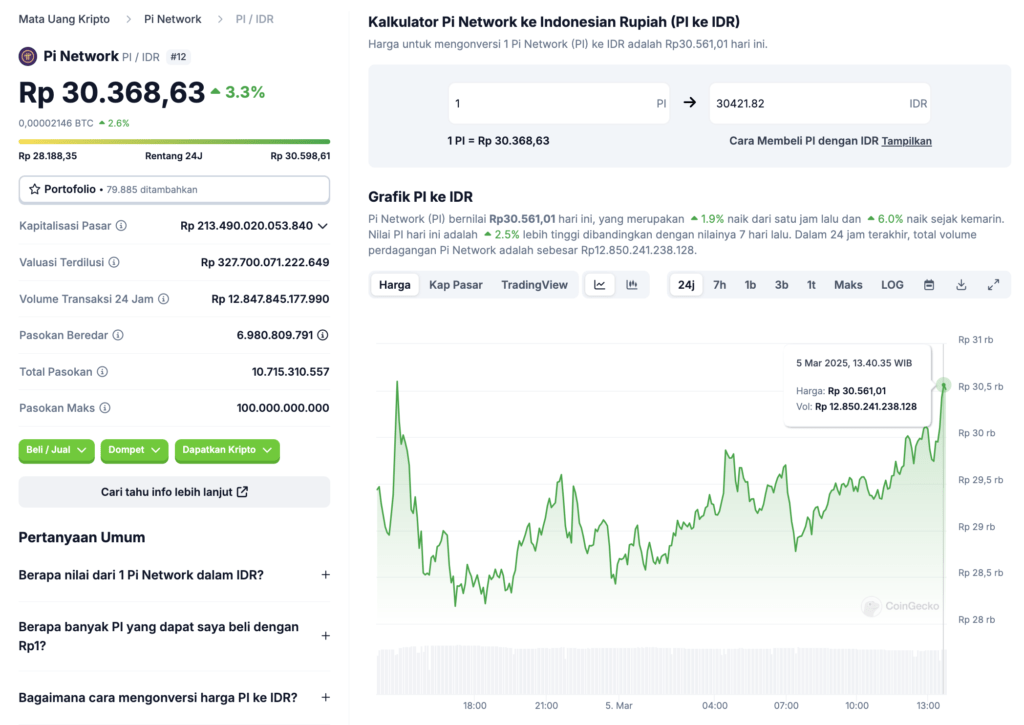Select the 1t time range
The height and width of the screenshot is (725, 1024).
(x=811, y=285)
